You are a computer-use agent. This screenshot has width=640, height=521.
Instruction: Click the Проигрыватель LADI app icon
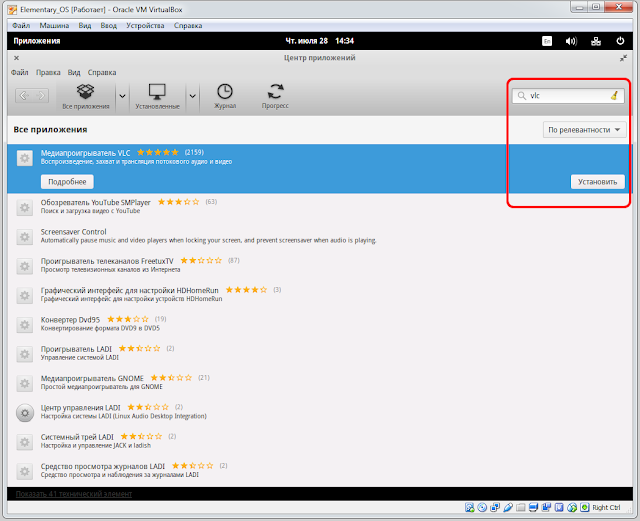tap(24, 354)
